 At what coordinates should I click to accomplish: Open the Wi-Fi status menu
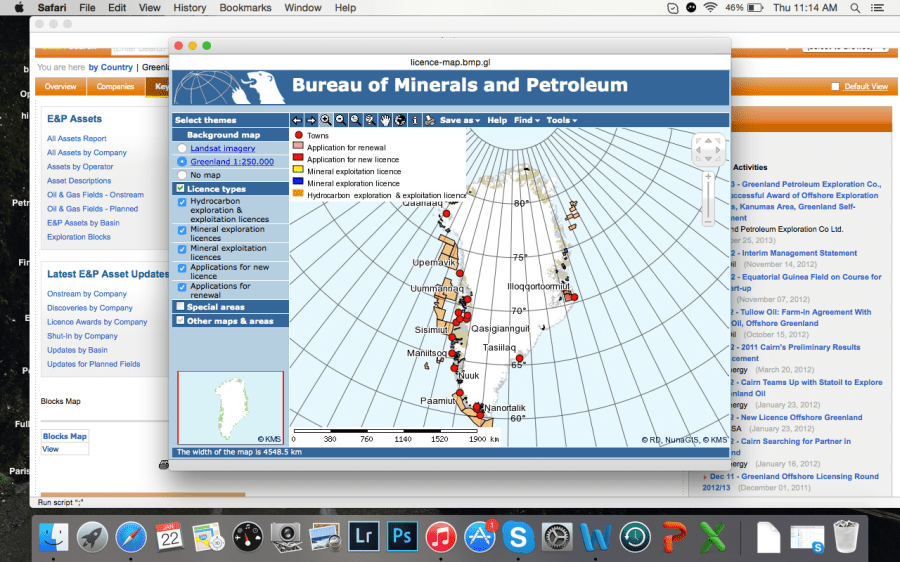point(711,8)
